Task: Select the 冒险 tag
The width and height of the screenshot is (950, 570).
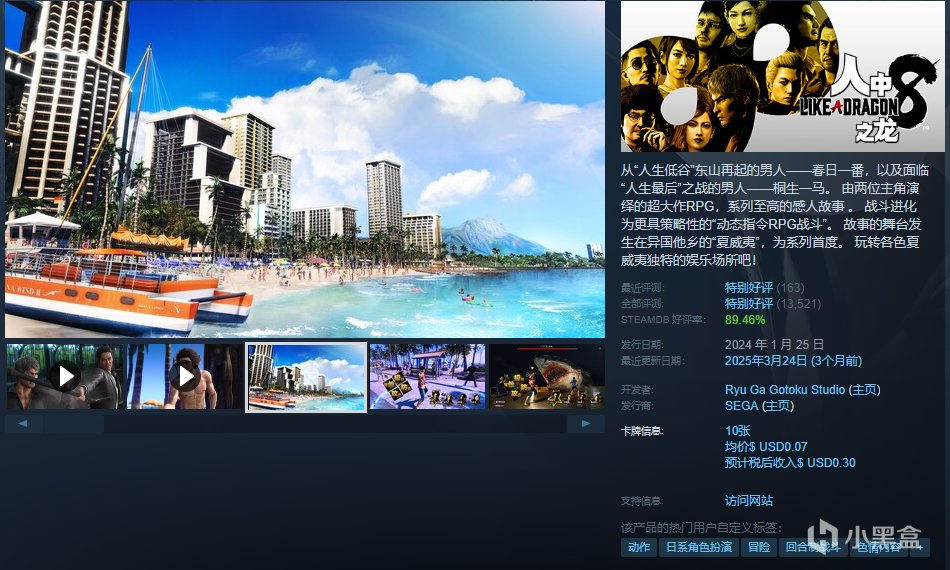Action: (x=759, y=547)
